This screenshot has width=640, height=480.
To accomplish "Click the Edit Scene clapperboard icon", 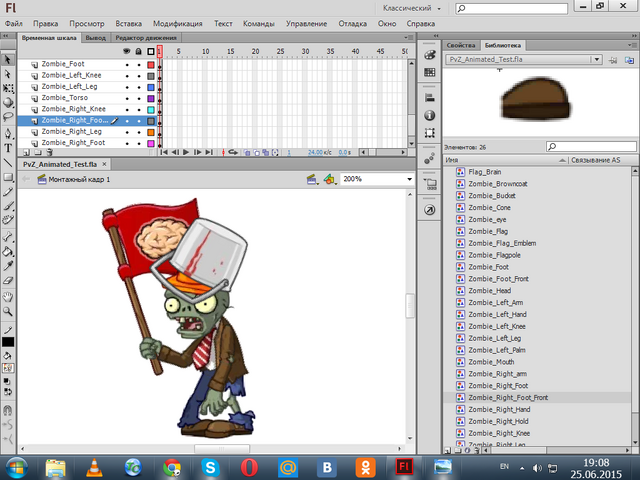I will pyautogui.click(x=312, y=179).
